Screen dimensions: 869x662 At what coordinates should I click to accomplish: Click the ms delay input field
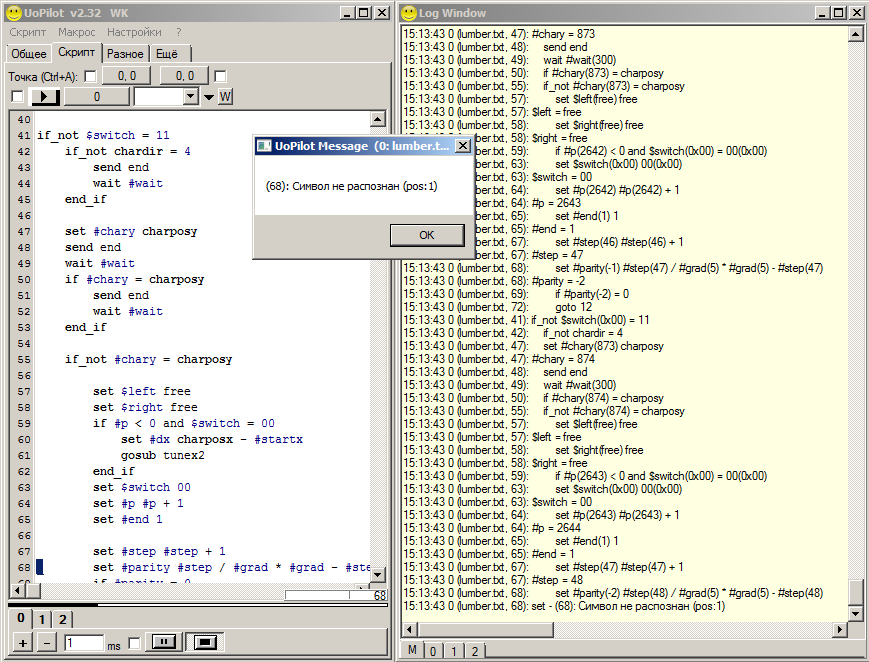[x=84, y=643]
